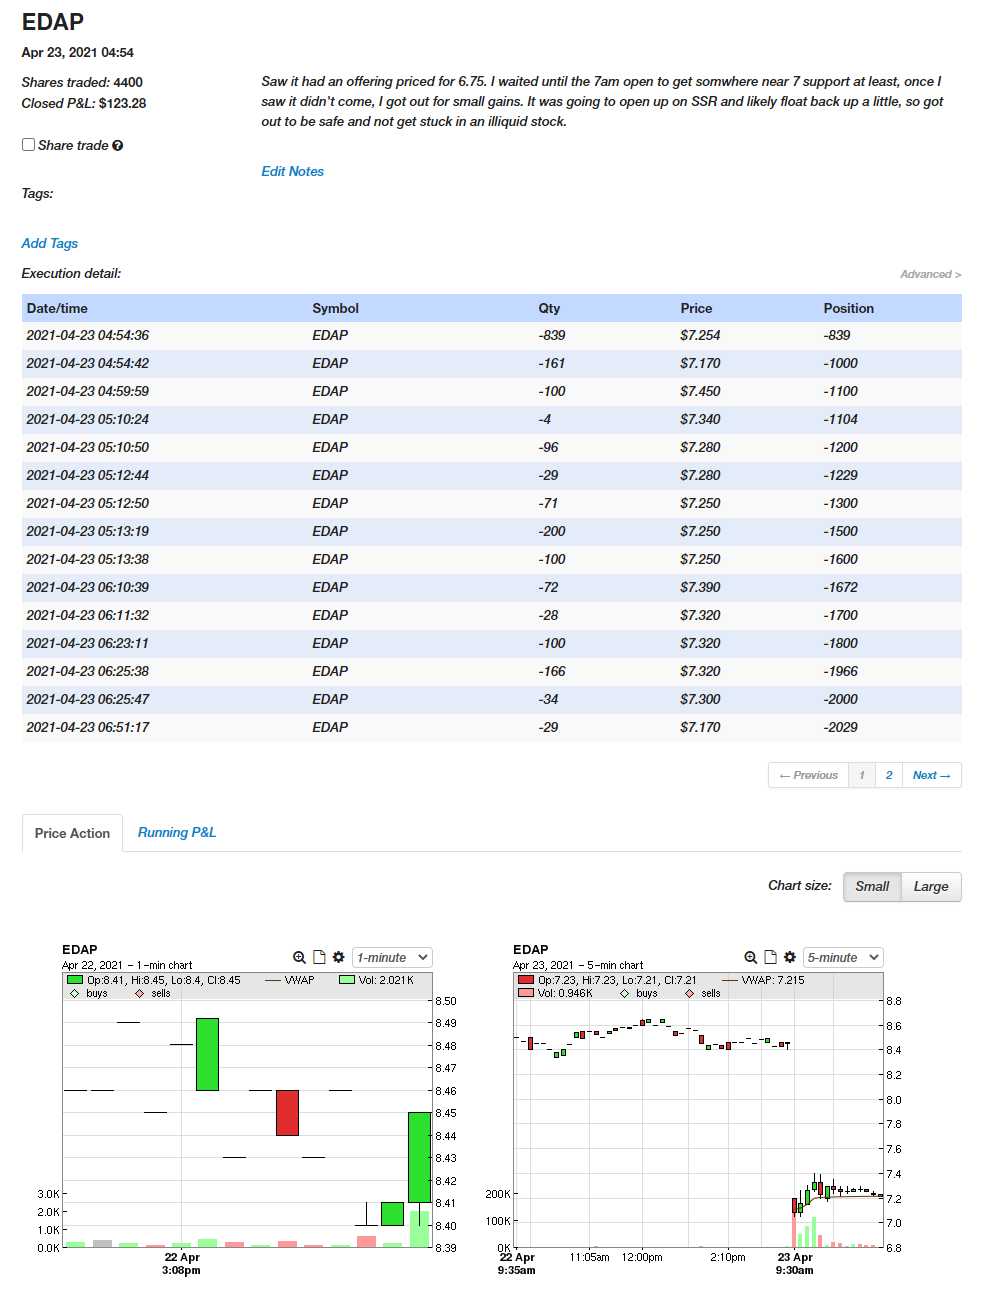
Task: Open the 5-minute interval dropdown
Action: pos(843,957)
